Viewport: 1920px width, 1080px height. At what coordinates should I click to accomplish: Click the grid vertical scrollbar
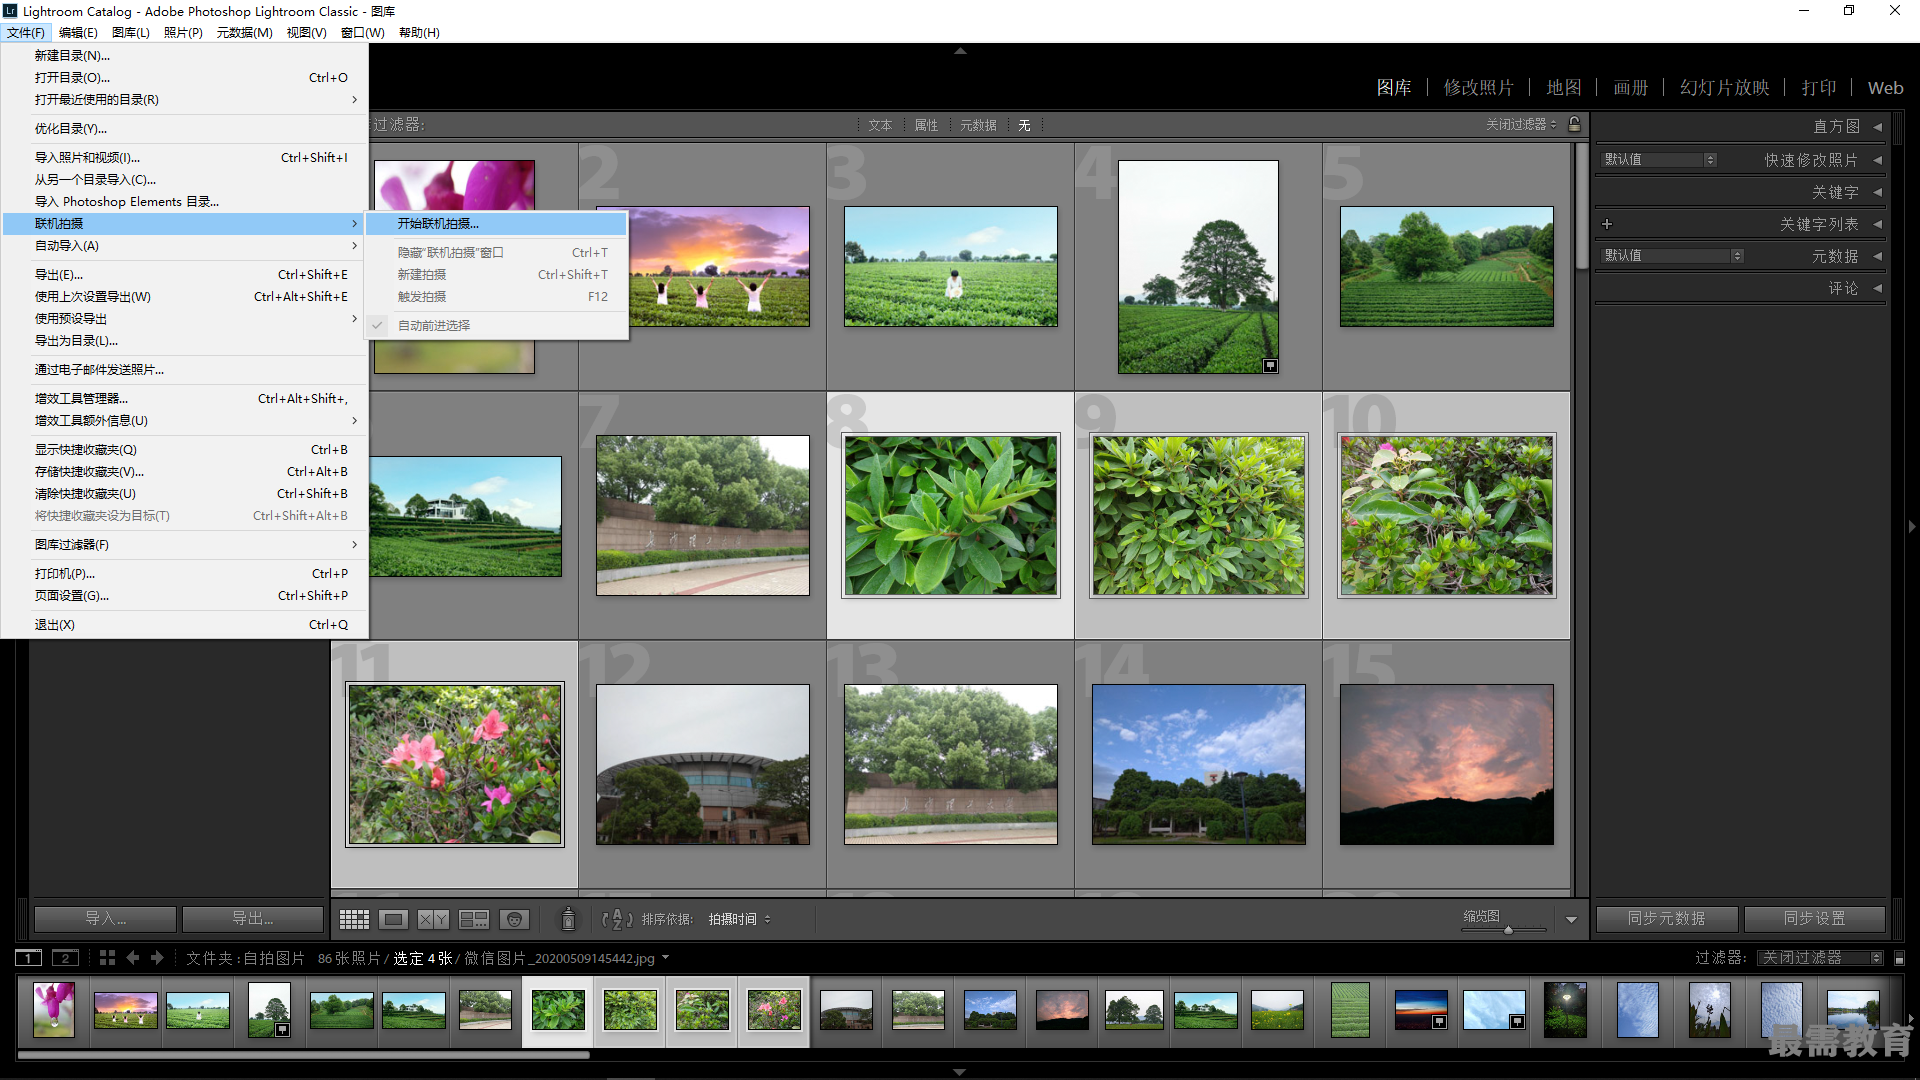(1581, 207)
